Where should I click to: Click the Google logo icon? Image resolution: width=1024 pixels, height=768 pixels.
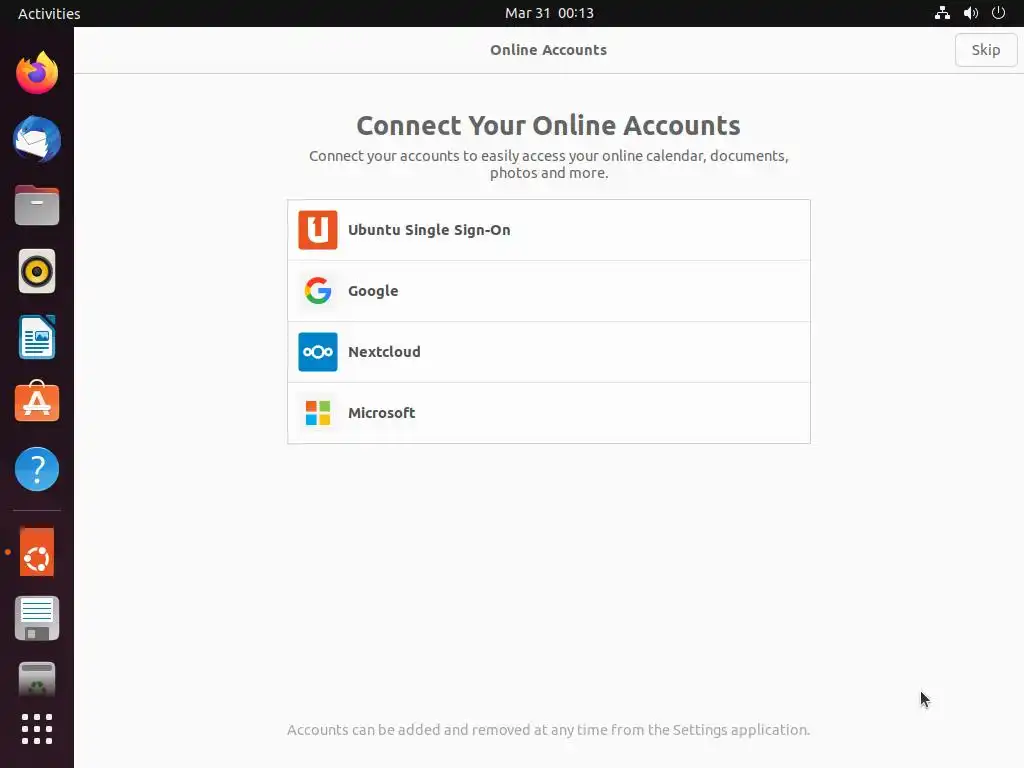pyautogui.click(x=317, y=291)
